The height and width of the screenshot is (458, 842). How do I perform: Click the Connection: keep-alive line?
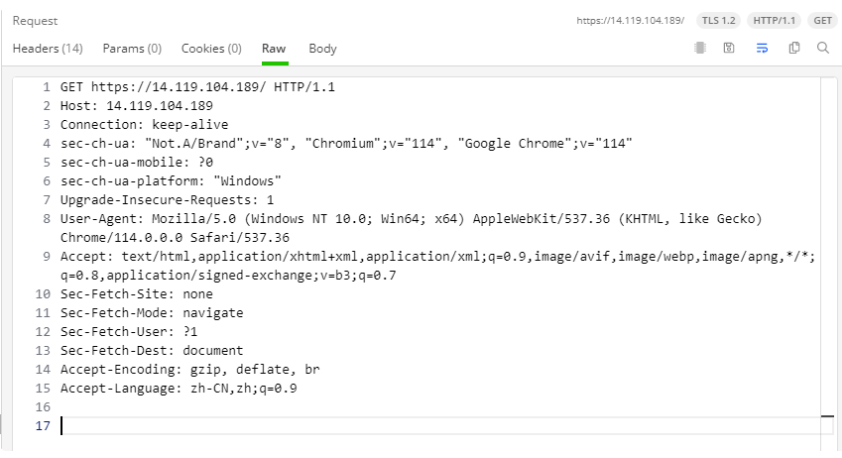(x=144, y=125)
